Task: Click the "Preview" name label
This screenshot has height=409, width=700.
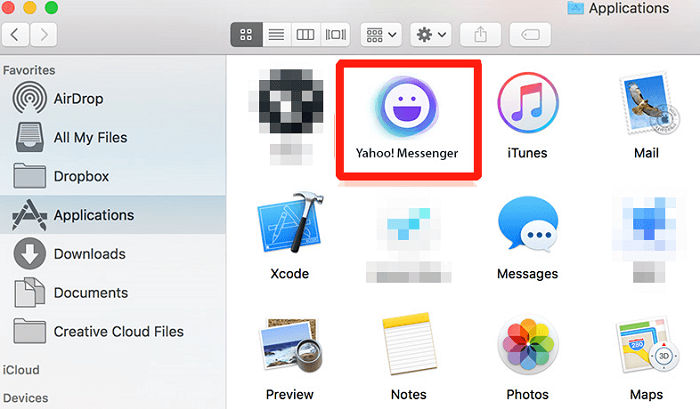Action: point(290,394)
